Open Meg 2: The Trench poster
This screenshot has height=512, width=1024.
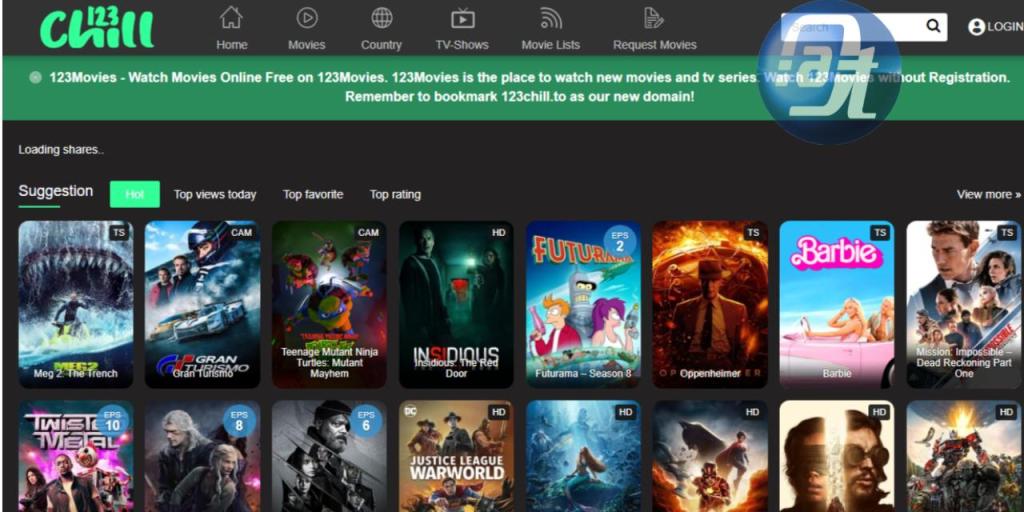76,304
